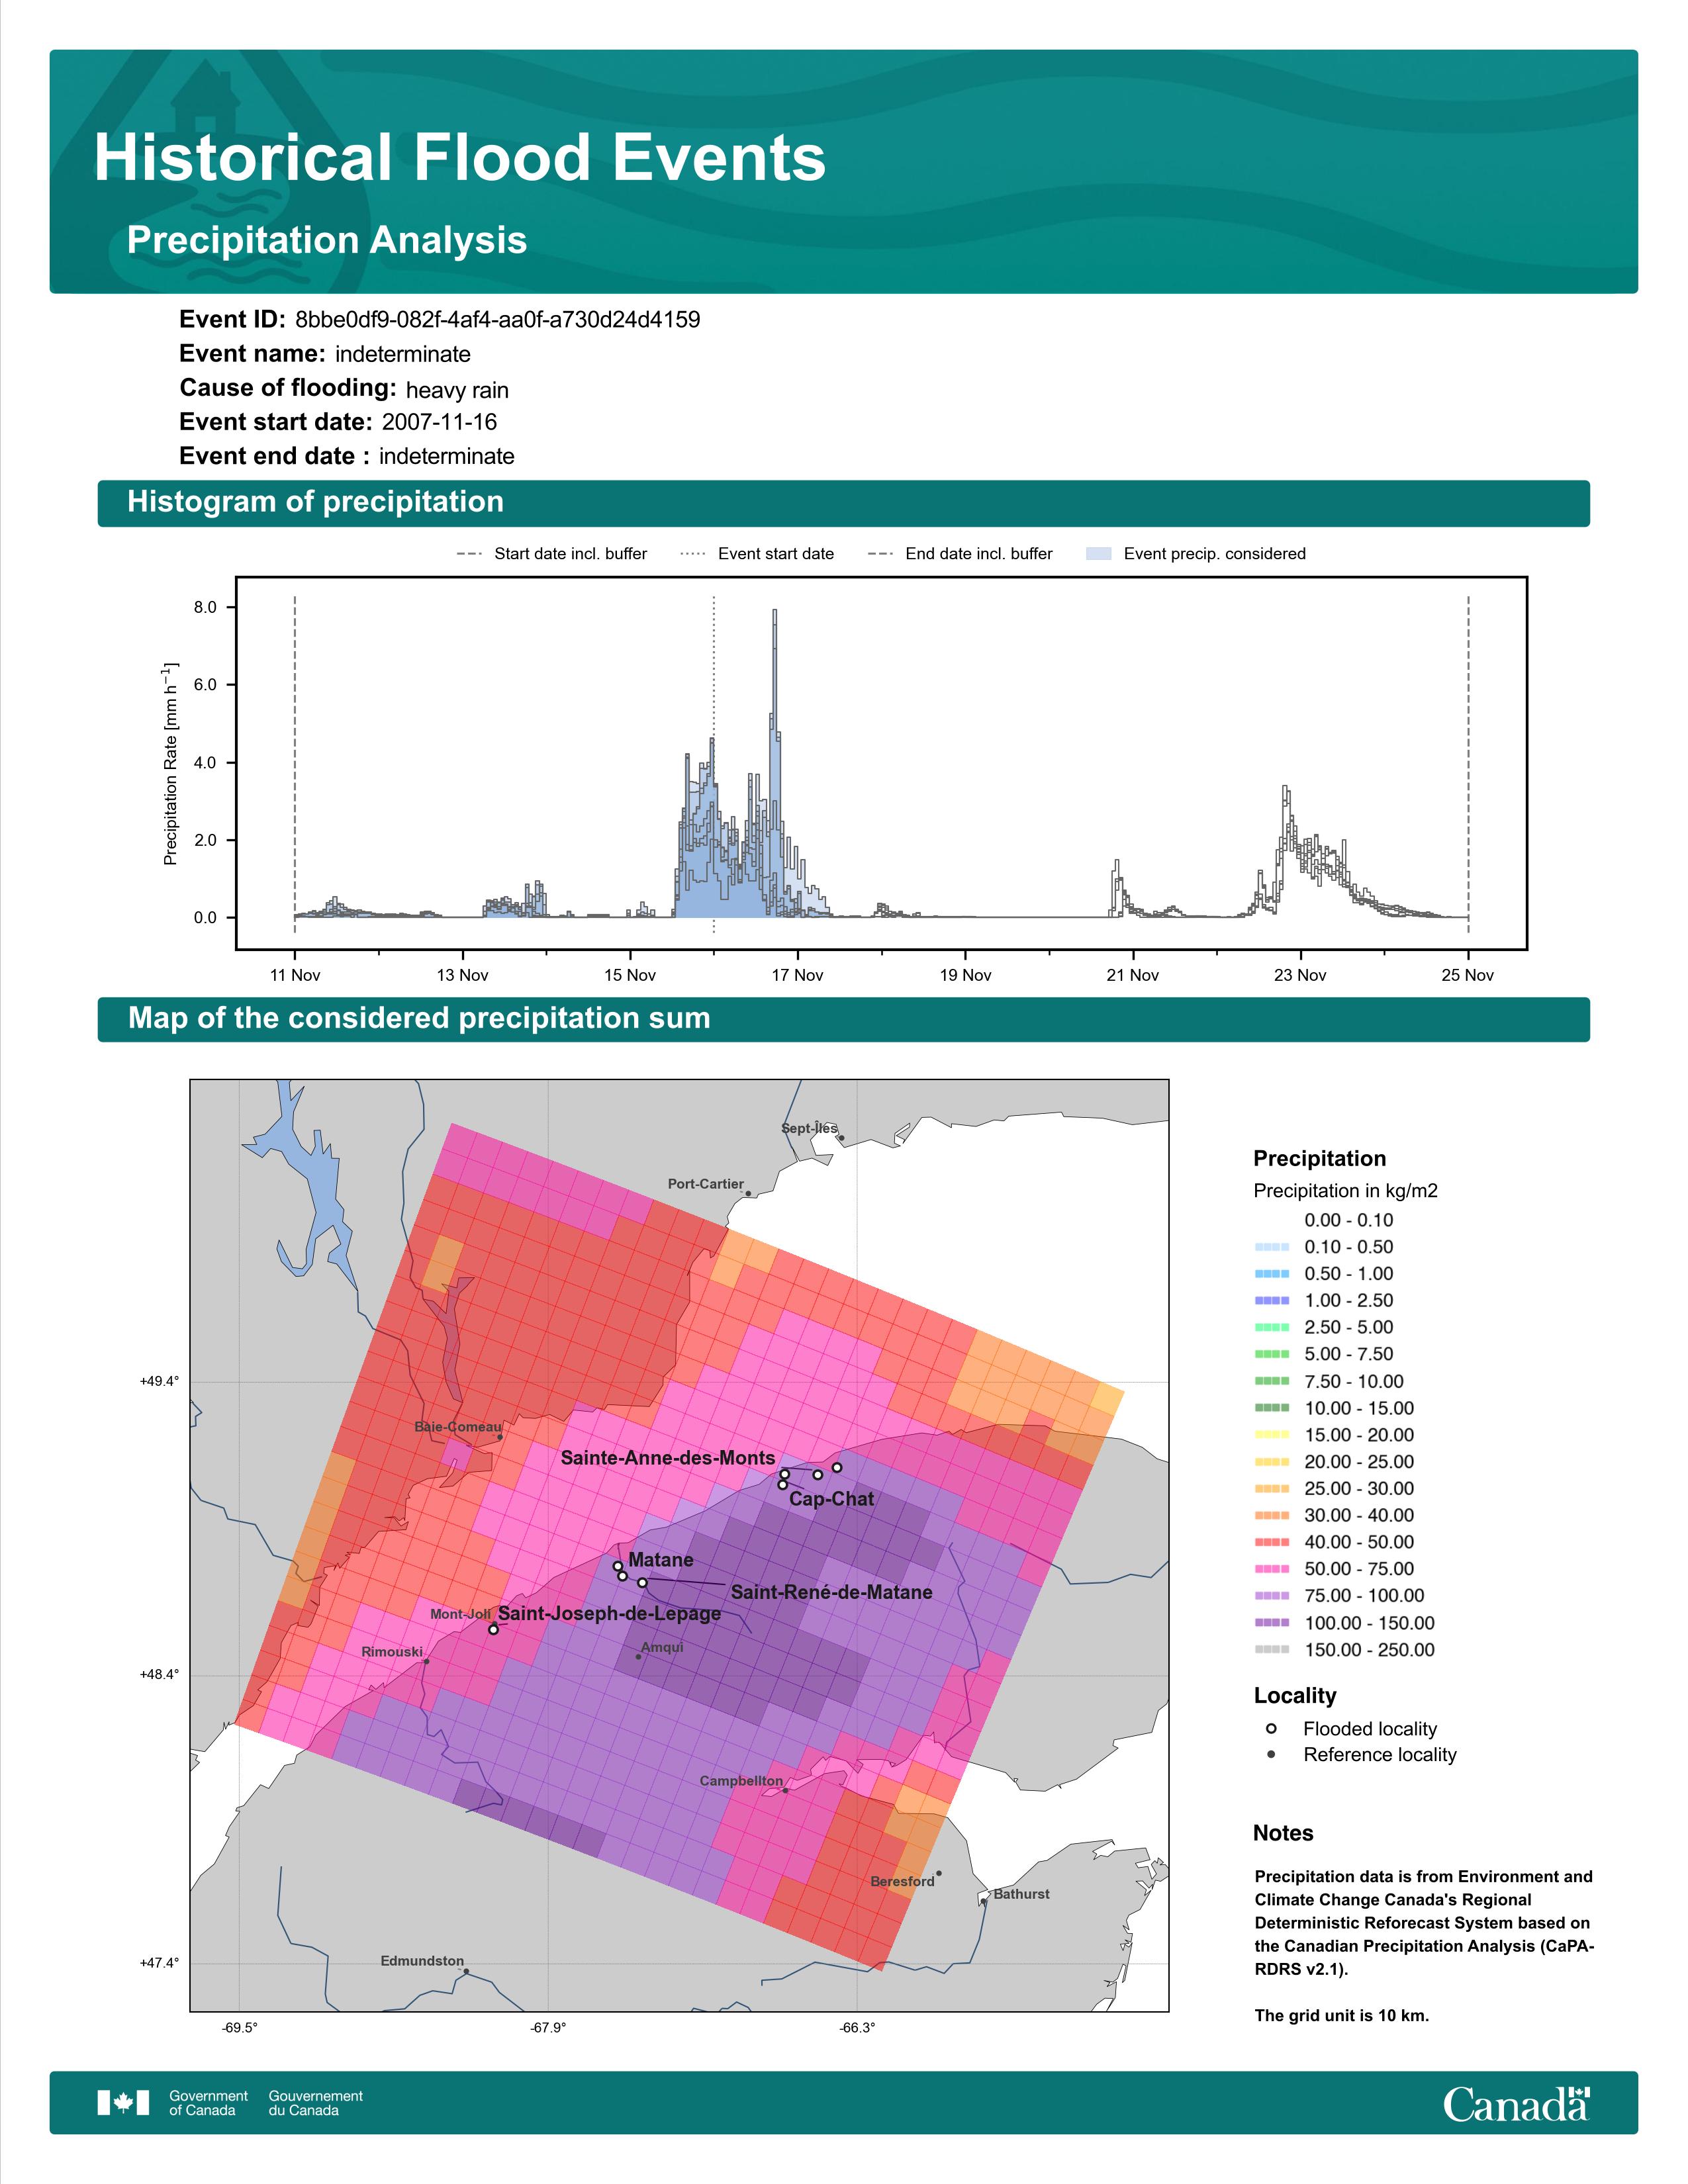
Task: Click the 30.00 - 40.00 orange legend swatch
Action: point(1271,1515)
